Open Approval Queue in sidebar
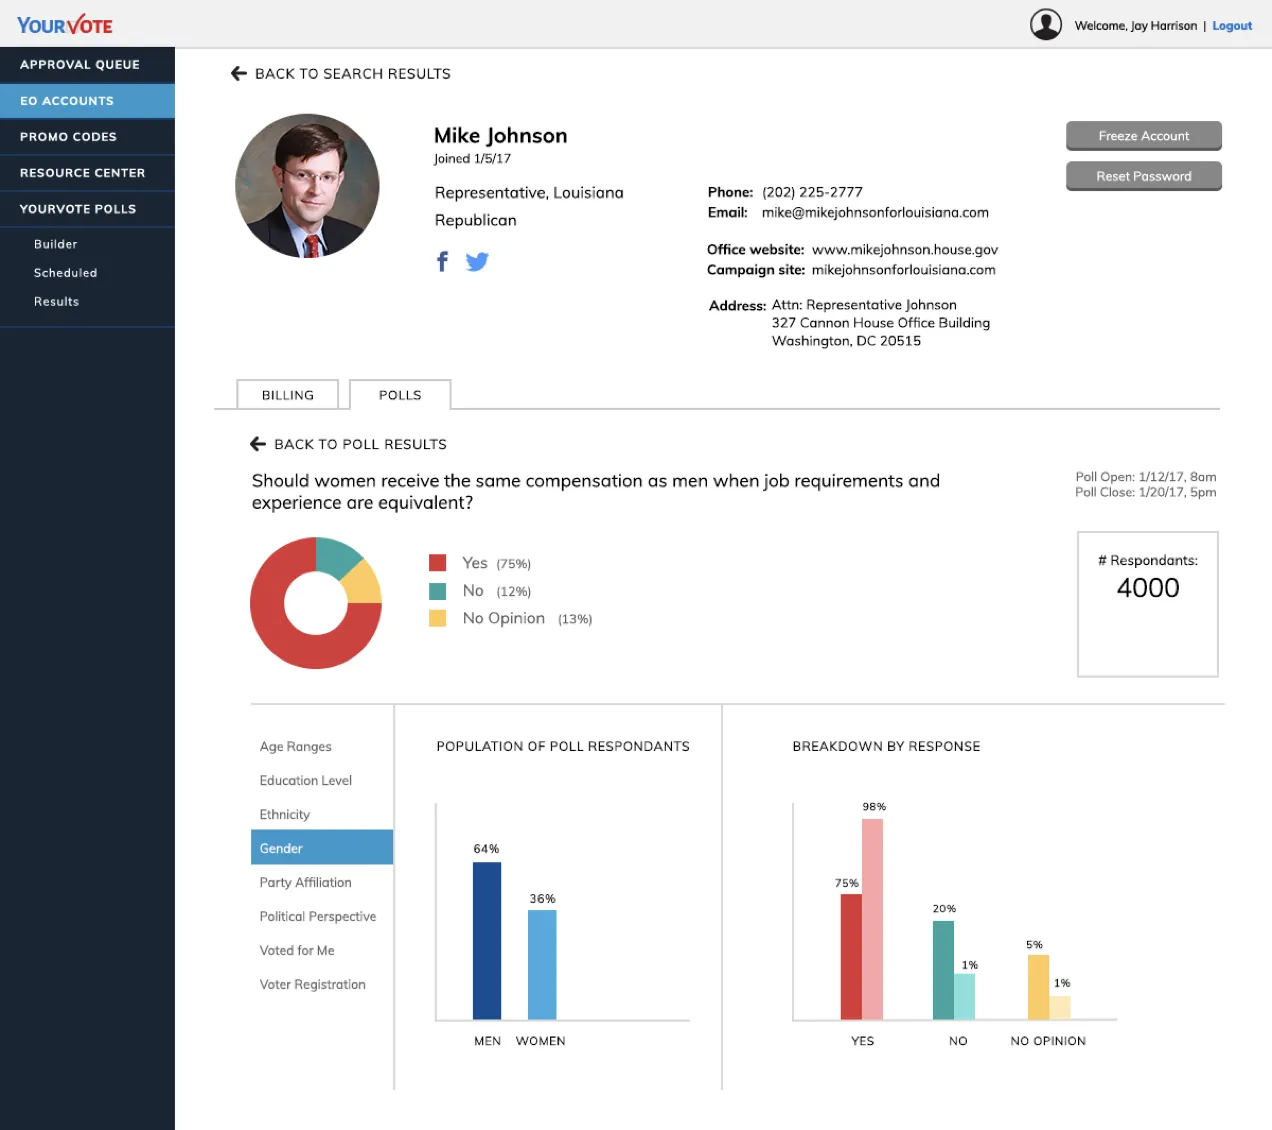Image resolution: width=1272 pixels, height=1130 pixels. (87, 65)
